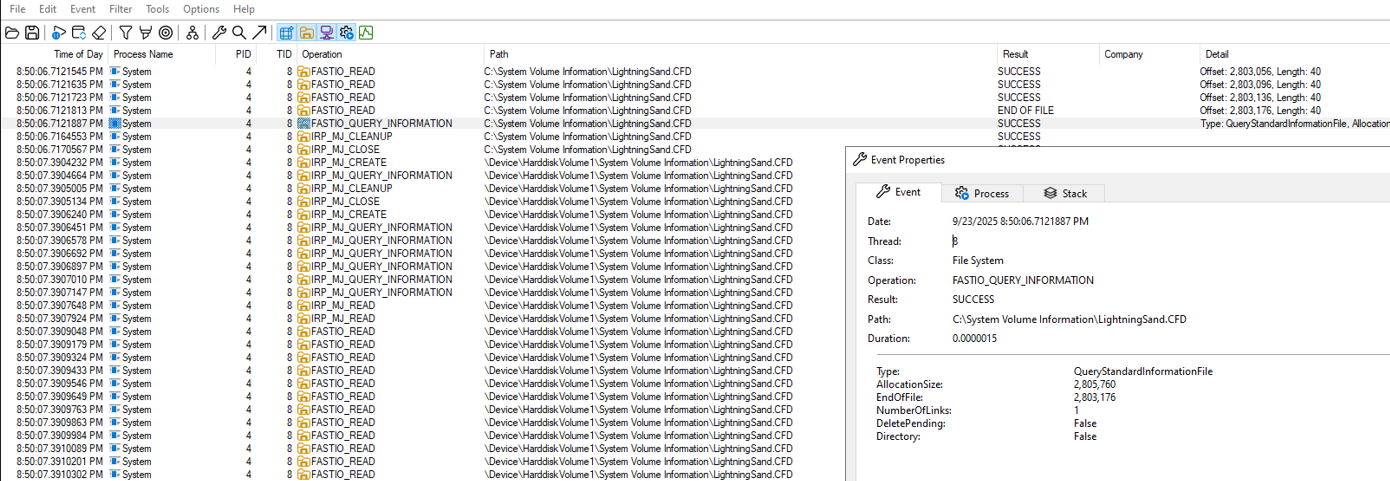Toggle Show Profiling Events
The width and height of the screenshot is (1390, 481).
point(366,33)
